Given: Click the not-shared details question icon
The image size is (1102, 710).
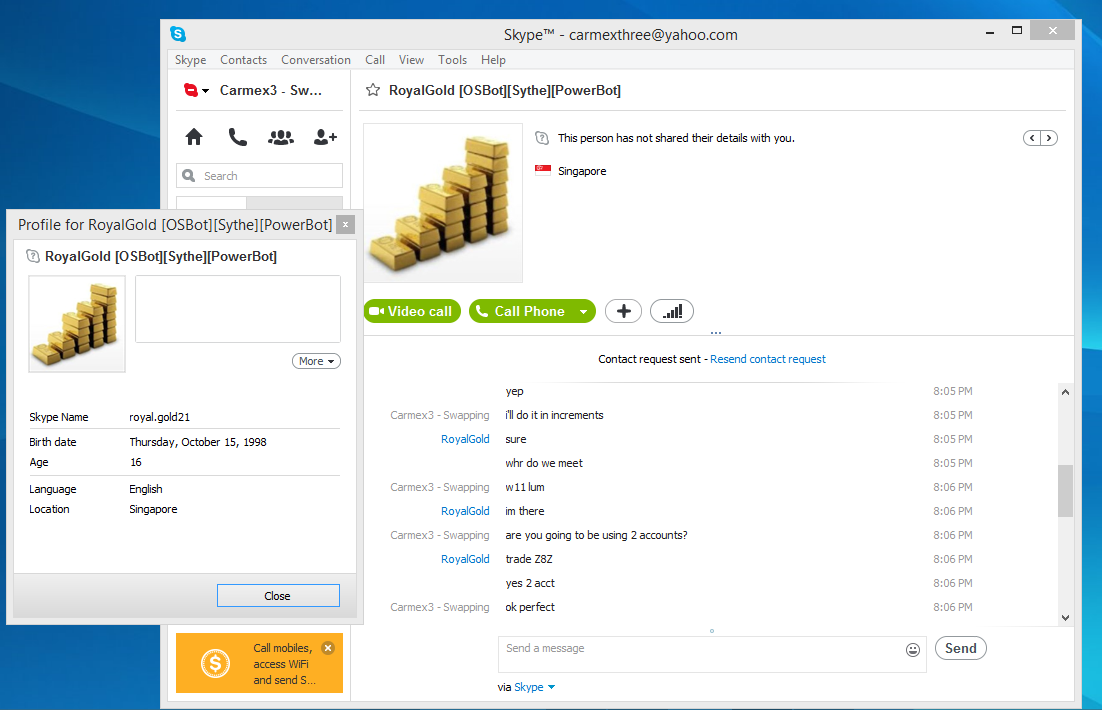Looking at the screenshot, I should tap(542, 138).
